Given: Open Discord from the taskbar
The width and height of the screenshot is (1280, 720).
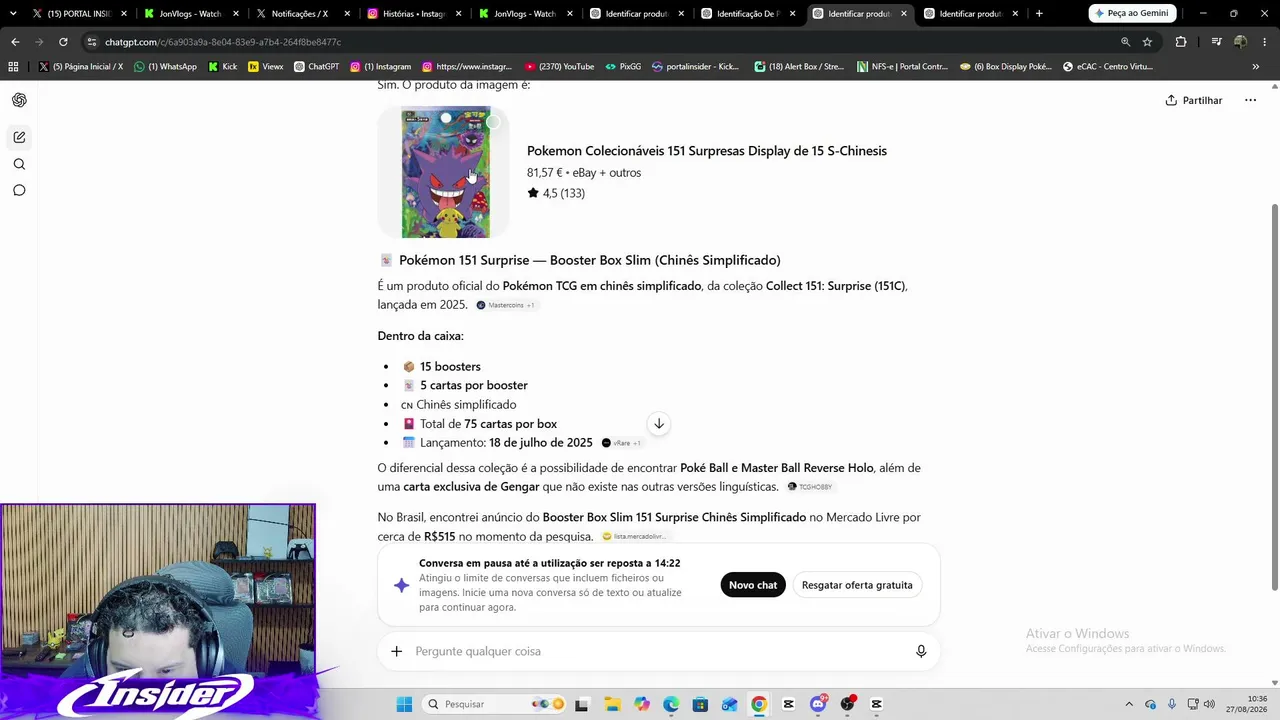Looking at the screenshot, I should (x=818, y=704).
